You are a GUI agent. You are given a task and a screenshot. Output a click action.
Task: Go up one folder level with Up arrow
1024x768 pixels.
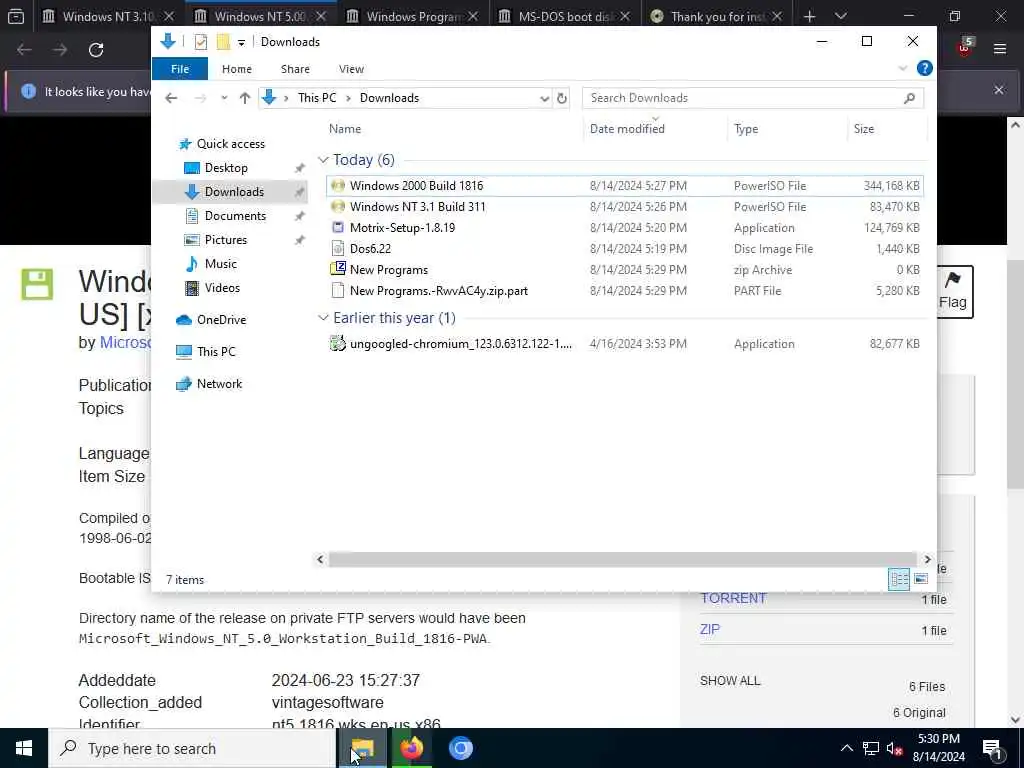(x=245, y=98)
